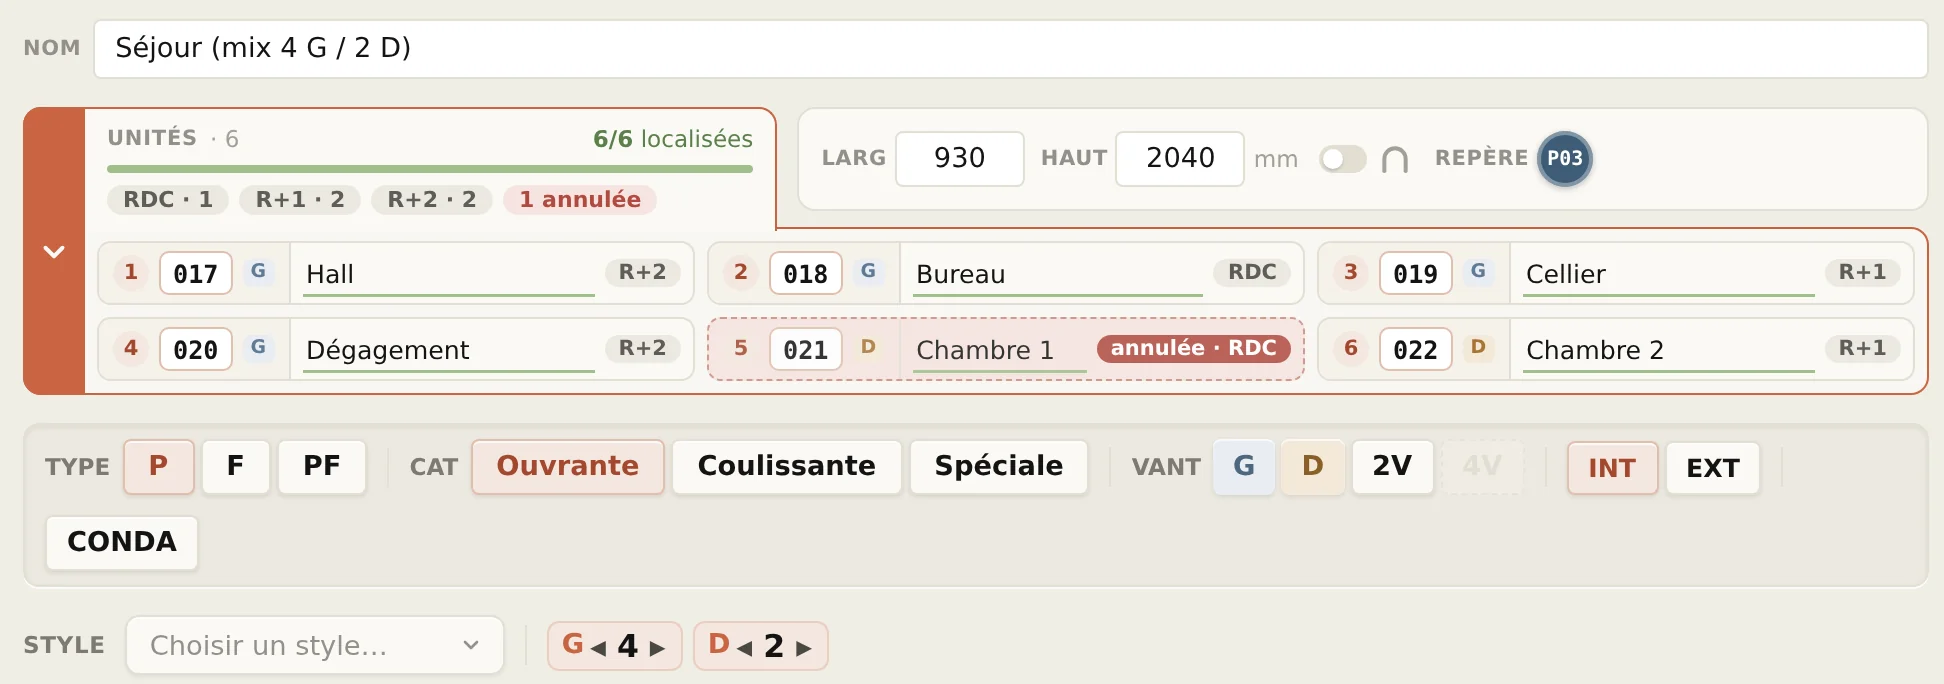Screen dimensions: 1944x684
Task: Click unit index 1 badge
Action: click(x=131, y=272)
